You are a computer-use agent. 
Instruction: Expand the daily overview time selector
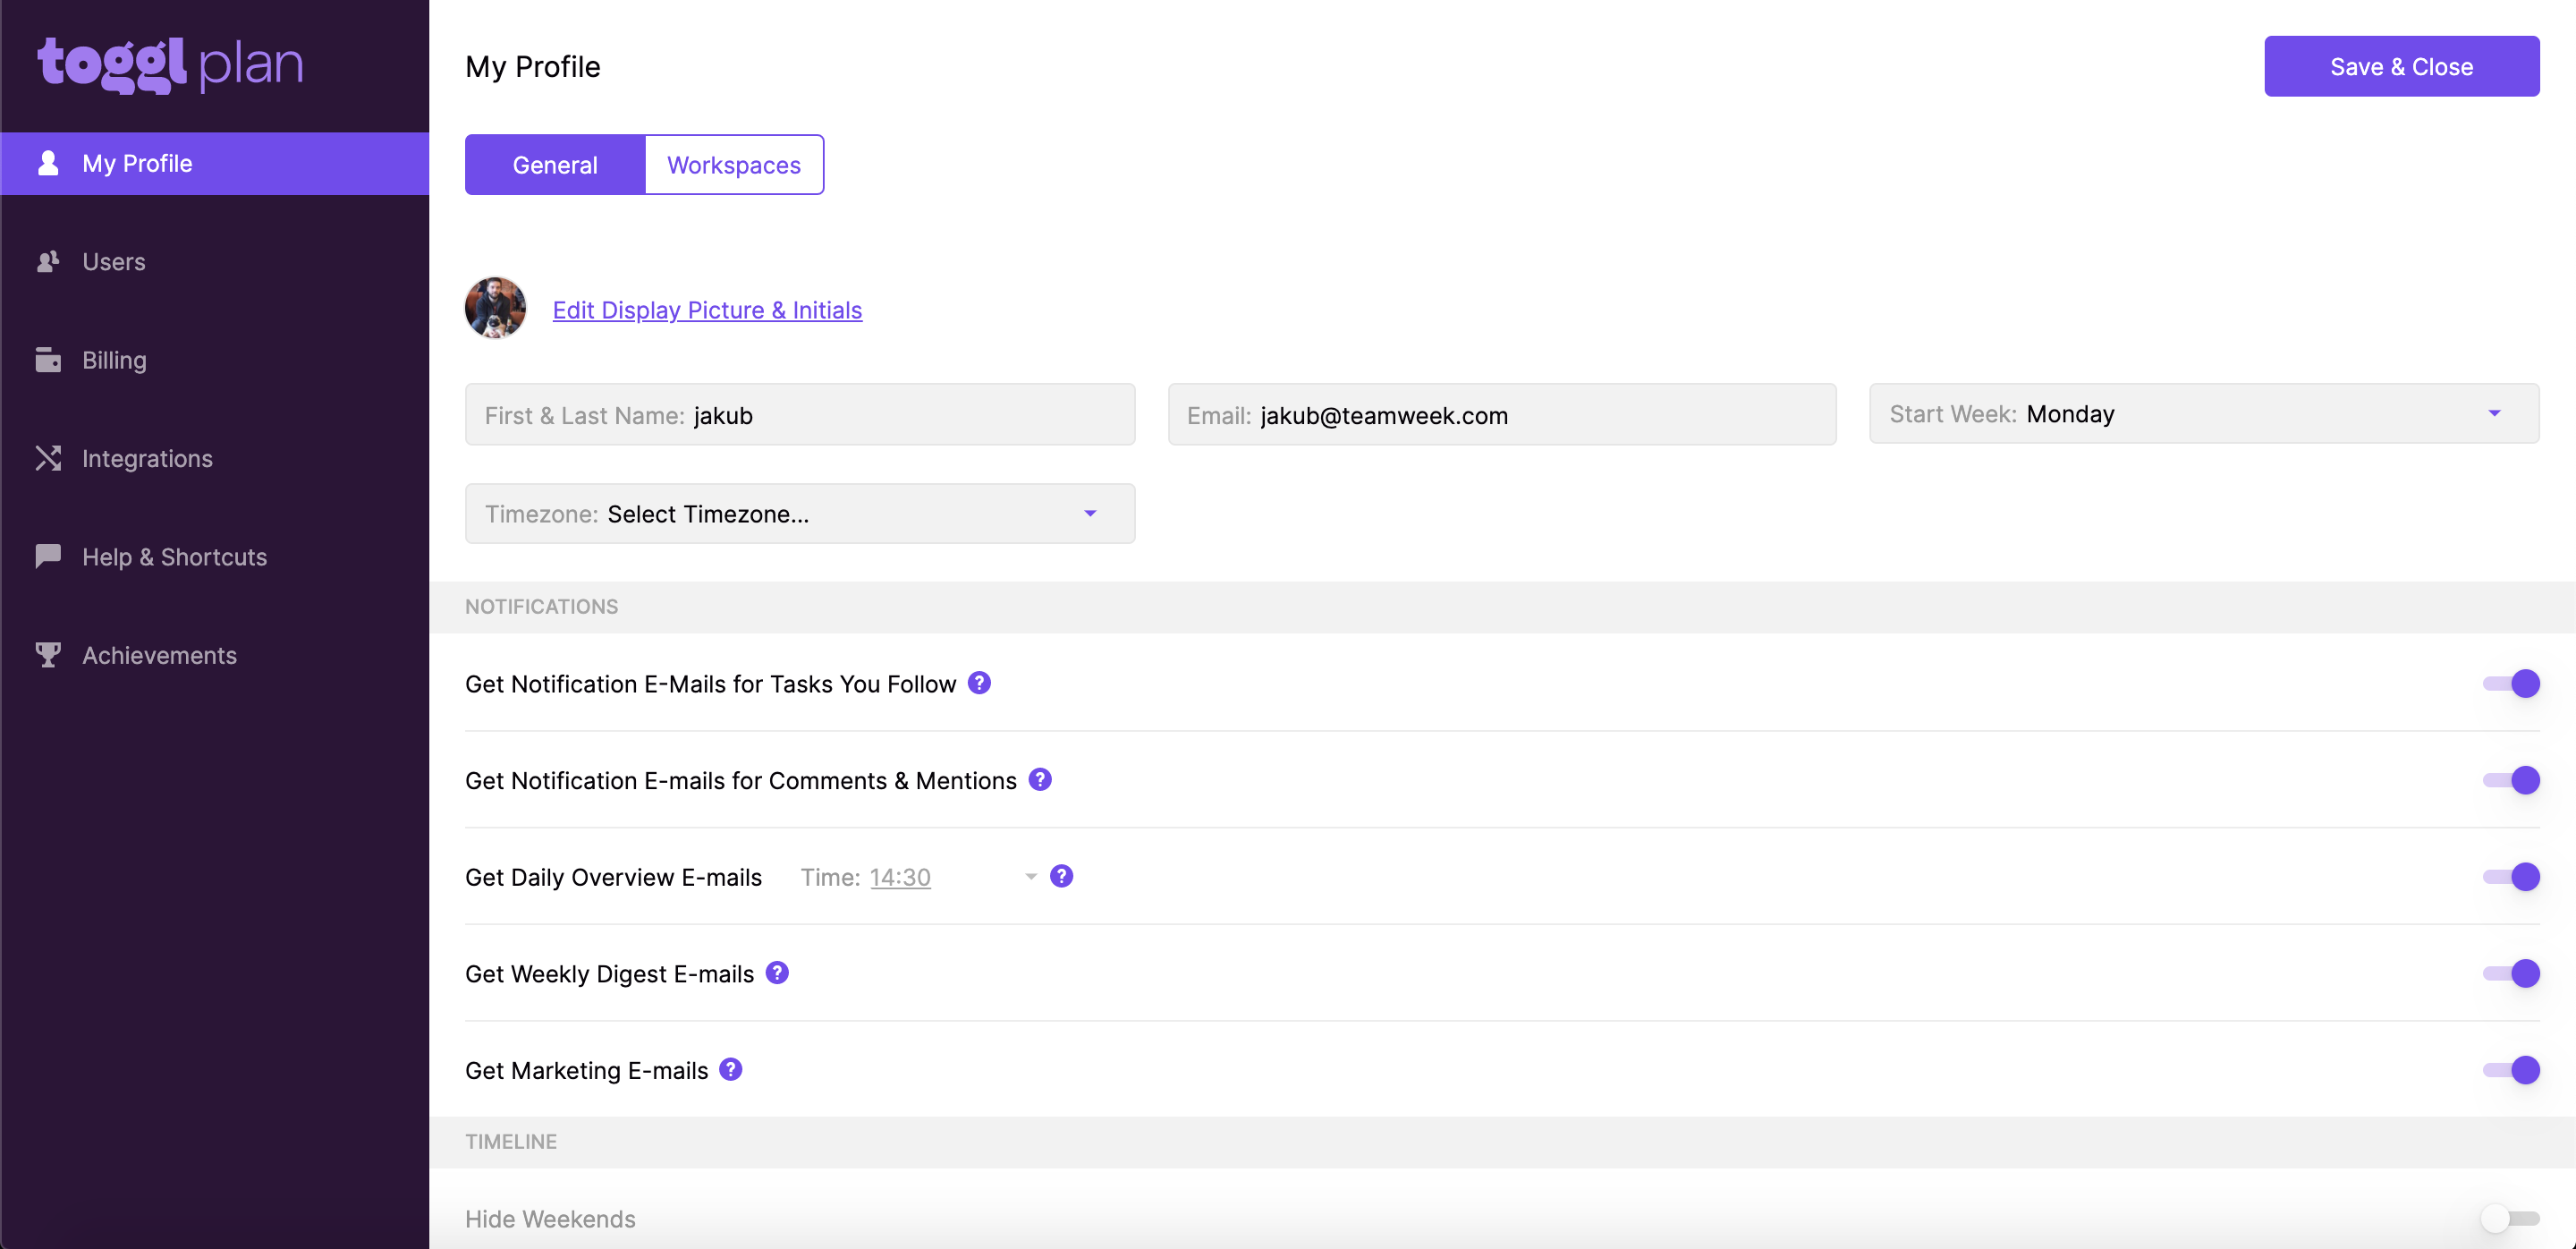(1030, 876)
